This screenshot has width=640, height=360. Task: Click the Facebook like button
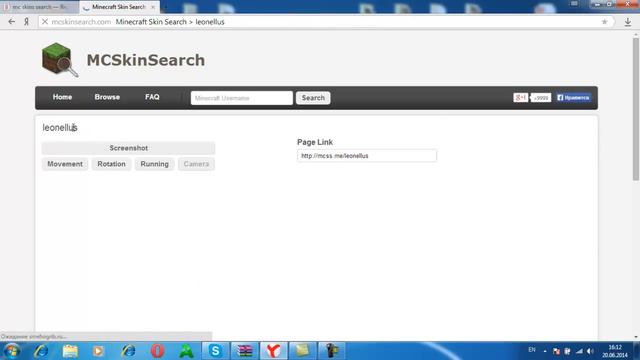click(x=573, y=98)
